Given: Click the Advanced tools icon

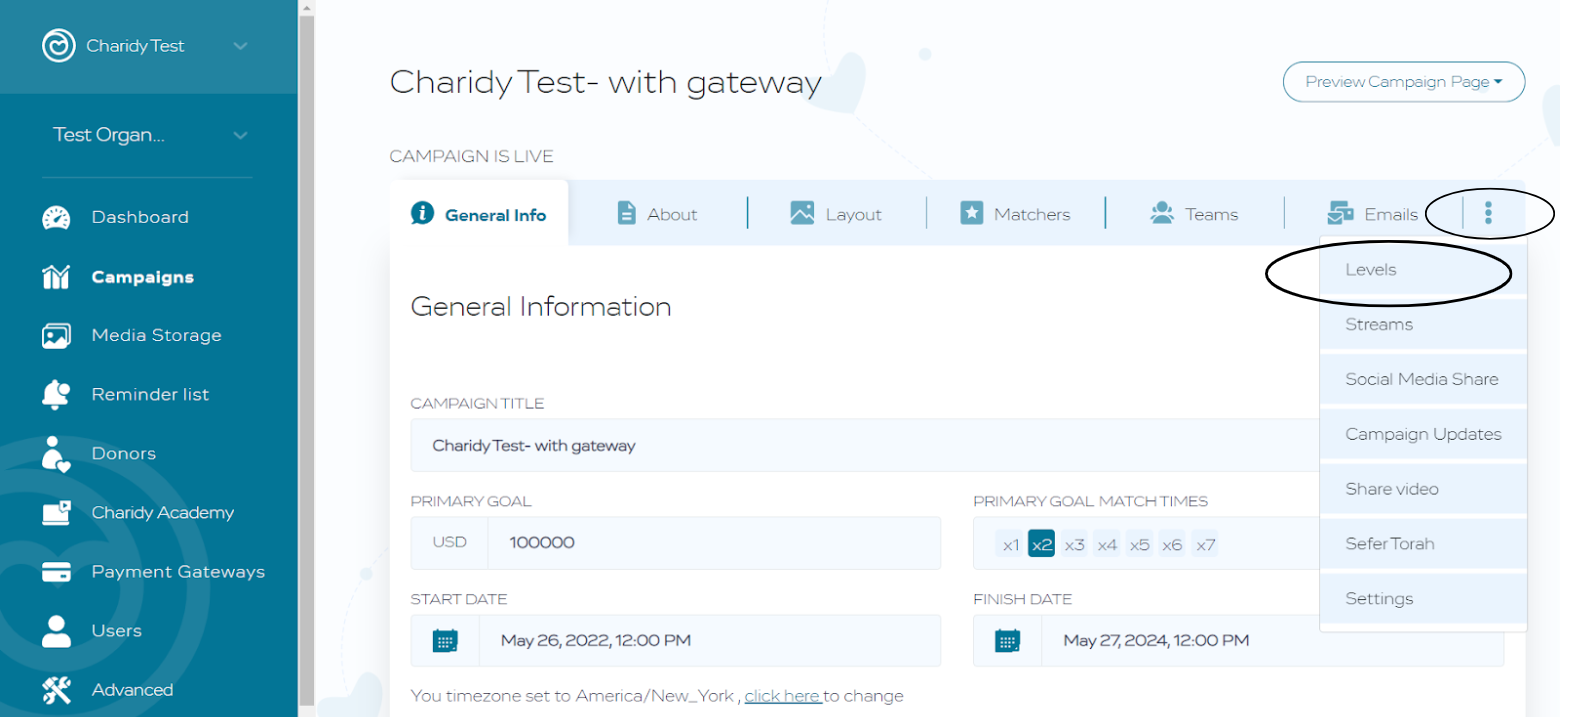Looking at the screenshot, I should (56, 690).
